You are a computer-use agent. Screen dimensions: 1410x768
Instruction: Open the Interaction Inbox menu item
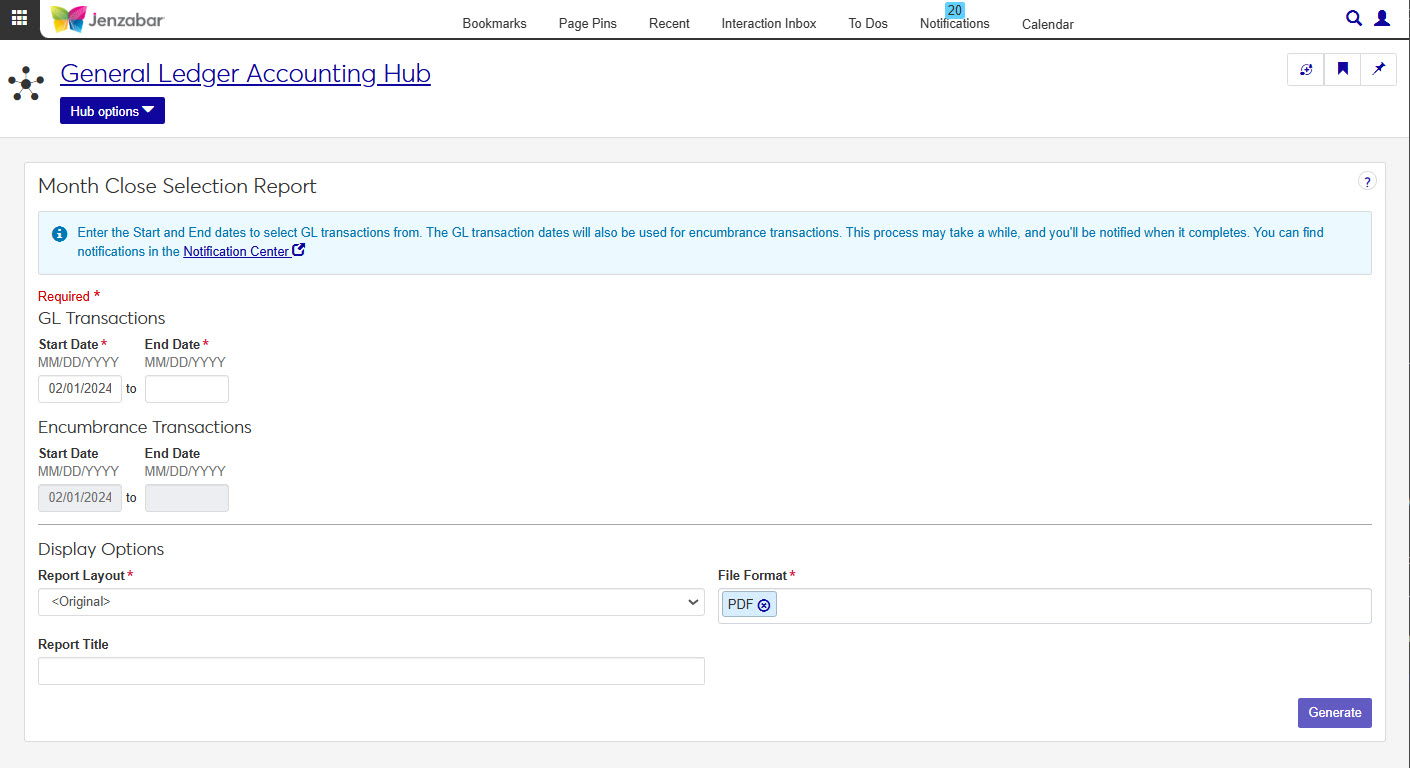coord(768,23)
